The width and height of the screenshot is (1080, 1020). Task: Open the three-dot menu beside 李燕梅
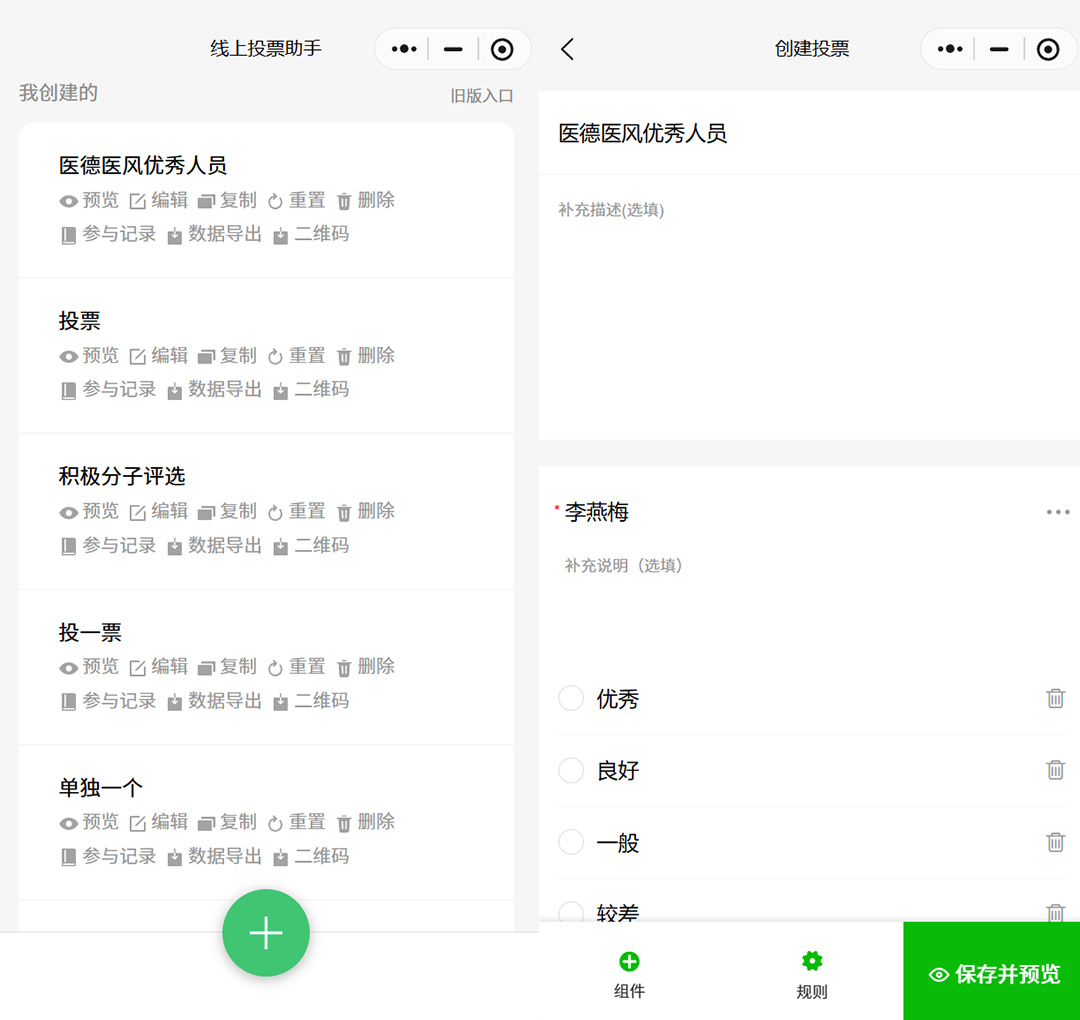coord(1057,512)
